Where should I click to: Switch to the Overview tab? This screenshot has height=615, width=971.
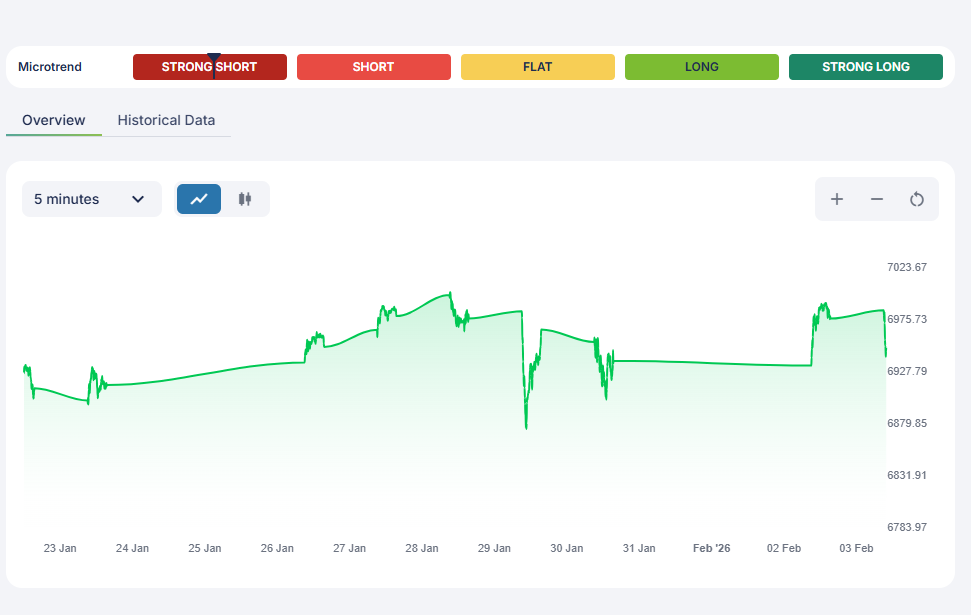[x=54, y=120]
